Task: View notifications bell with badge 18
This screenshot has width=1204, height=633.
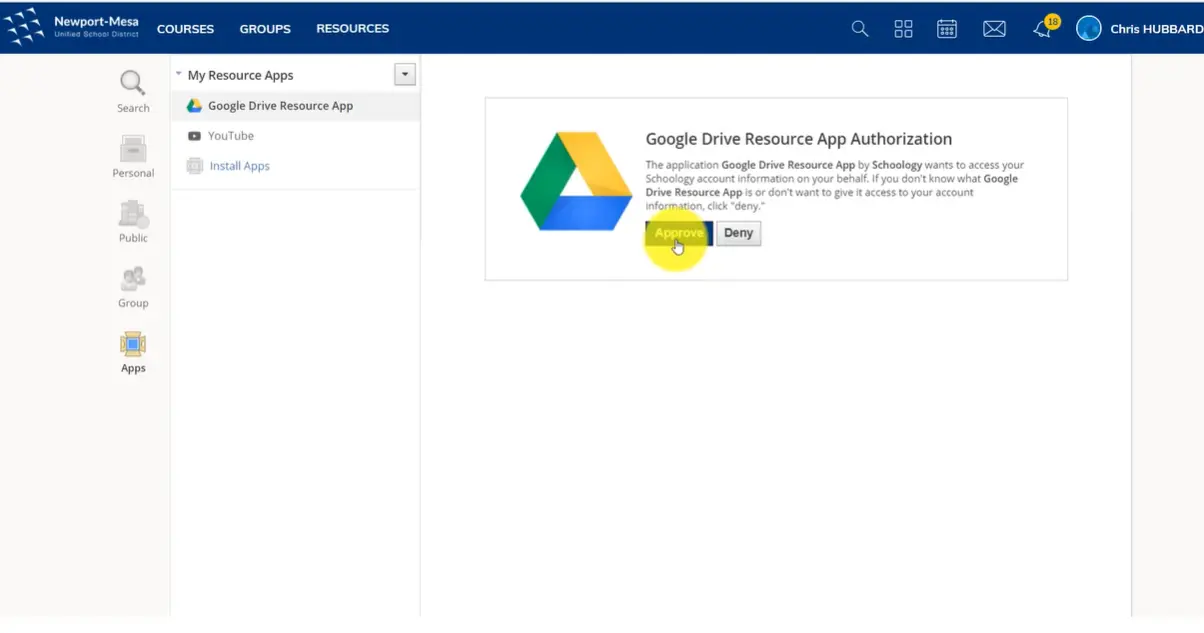Action: pyautogui.click(x=1043, y=28)
